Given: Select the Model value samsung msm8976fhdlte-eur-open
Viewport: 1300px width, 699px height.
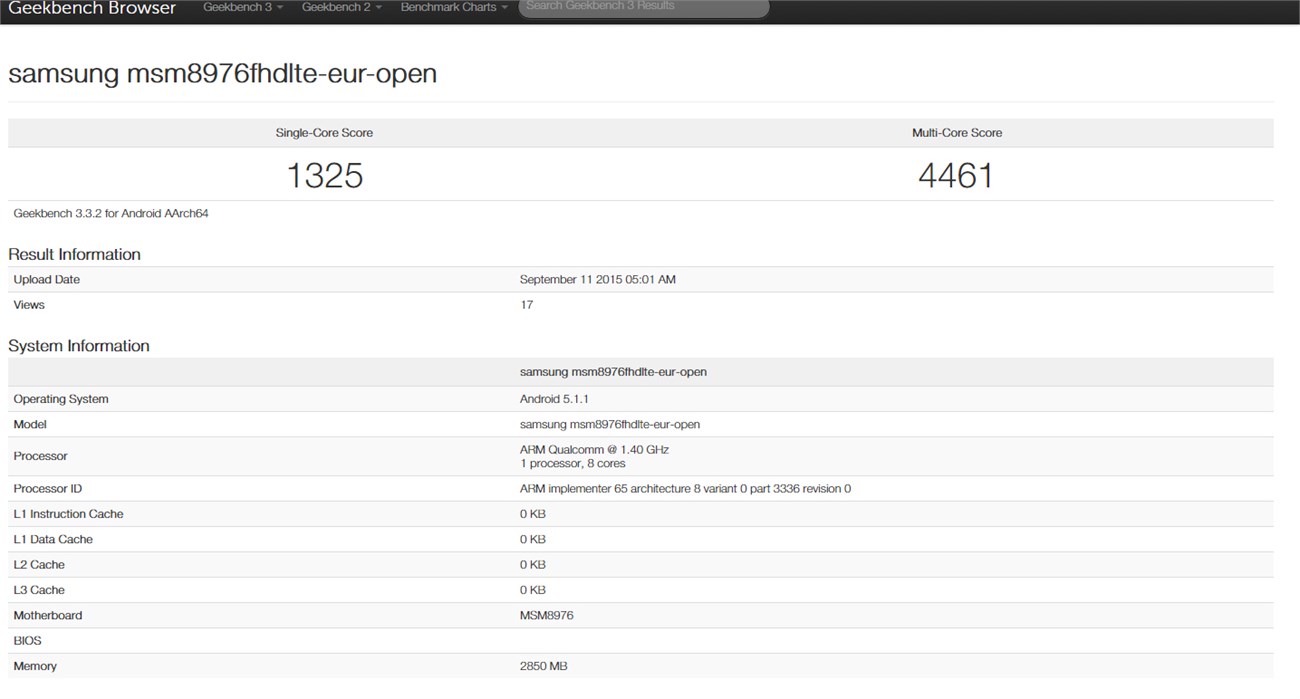Looking at the screenshot, I should click(x=610, y=424).
